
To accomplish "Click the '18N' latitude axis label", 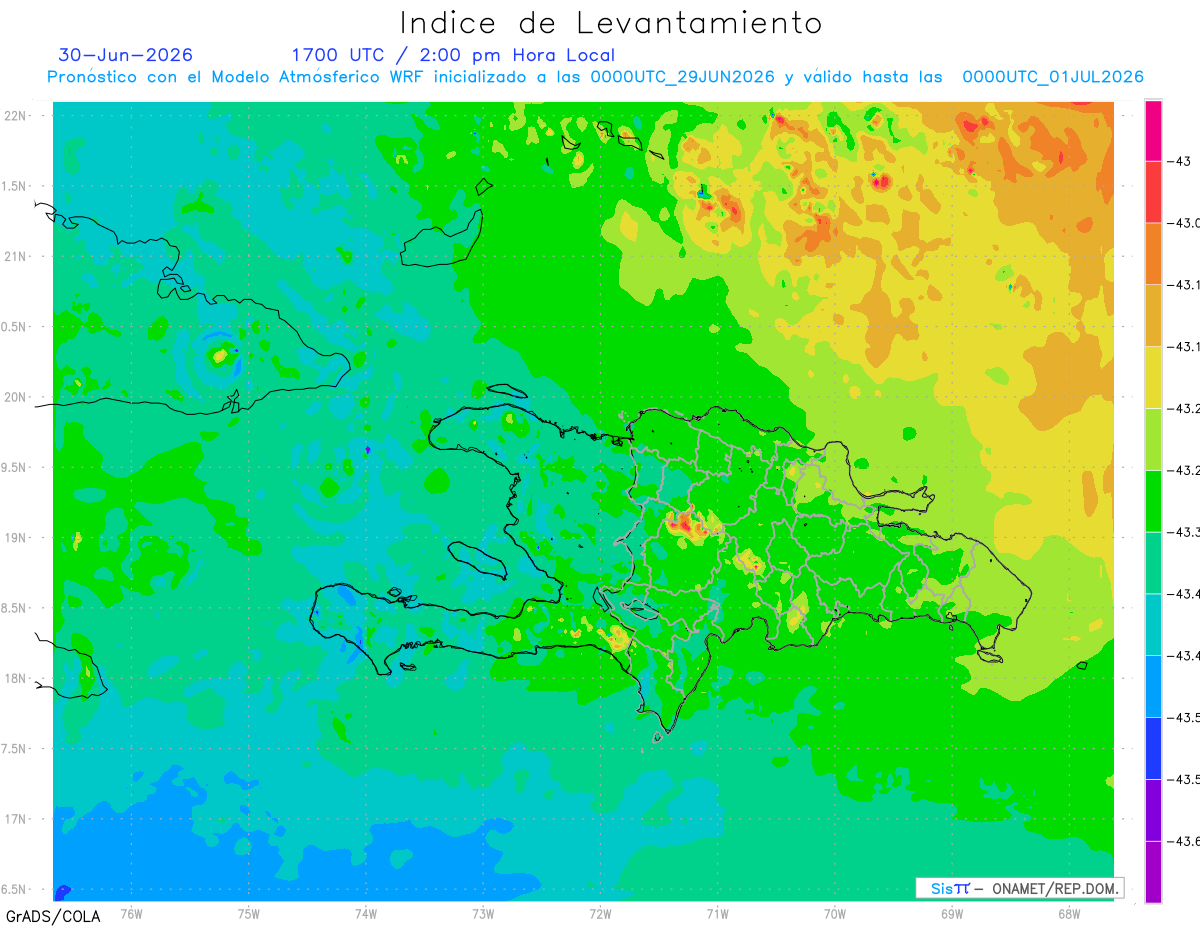I will click(17, 679).
